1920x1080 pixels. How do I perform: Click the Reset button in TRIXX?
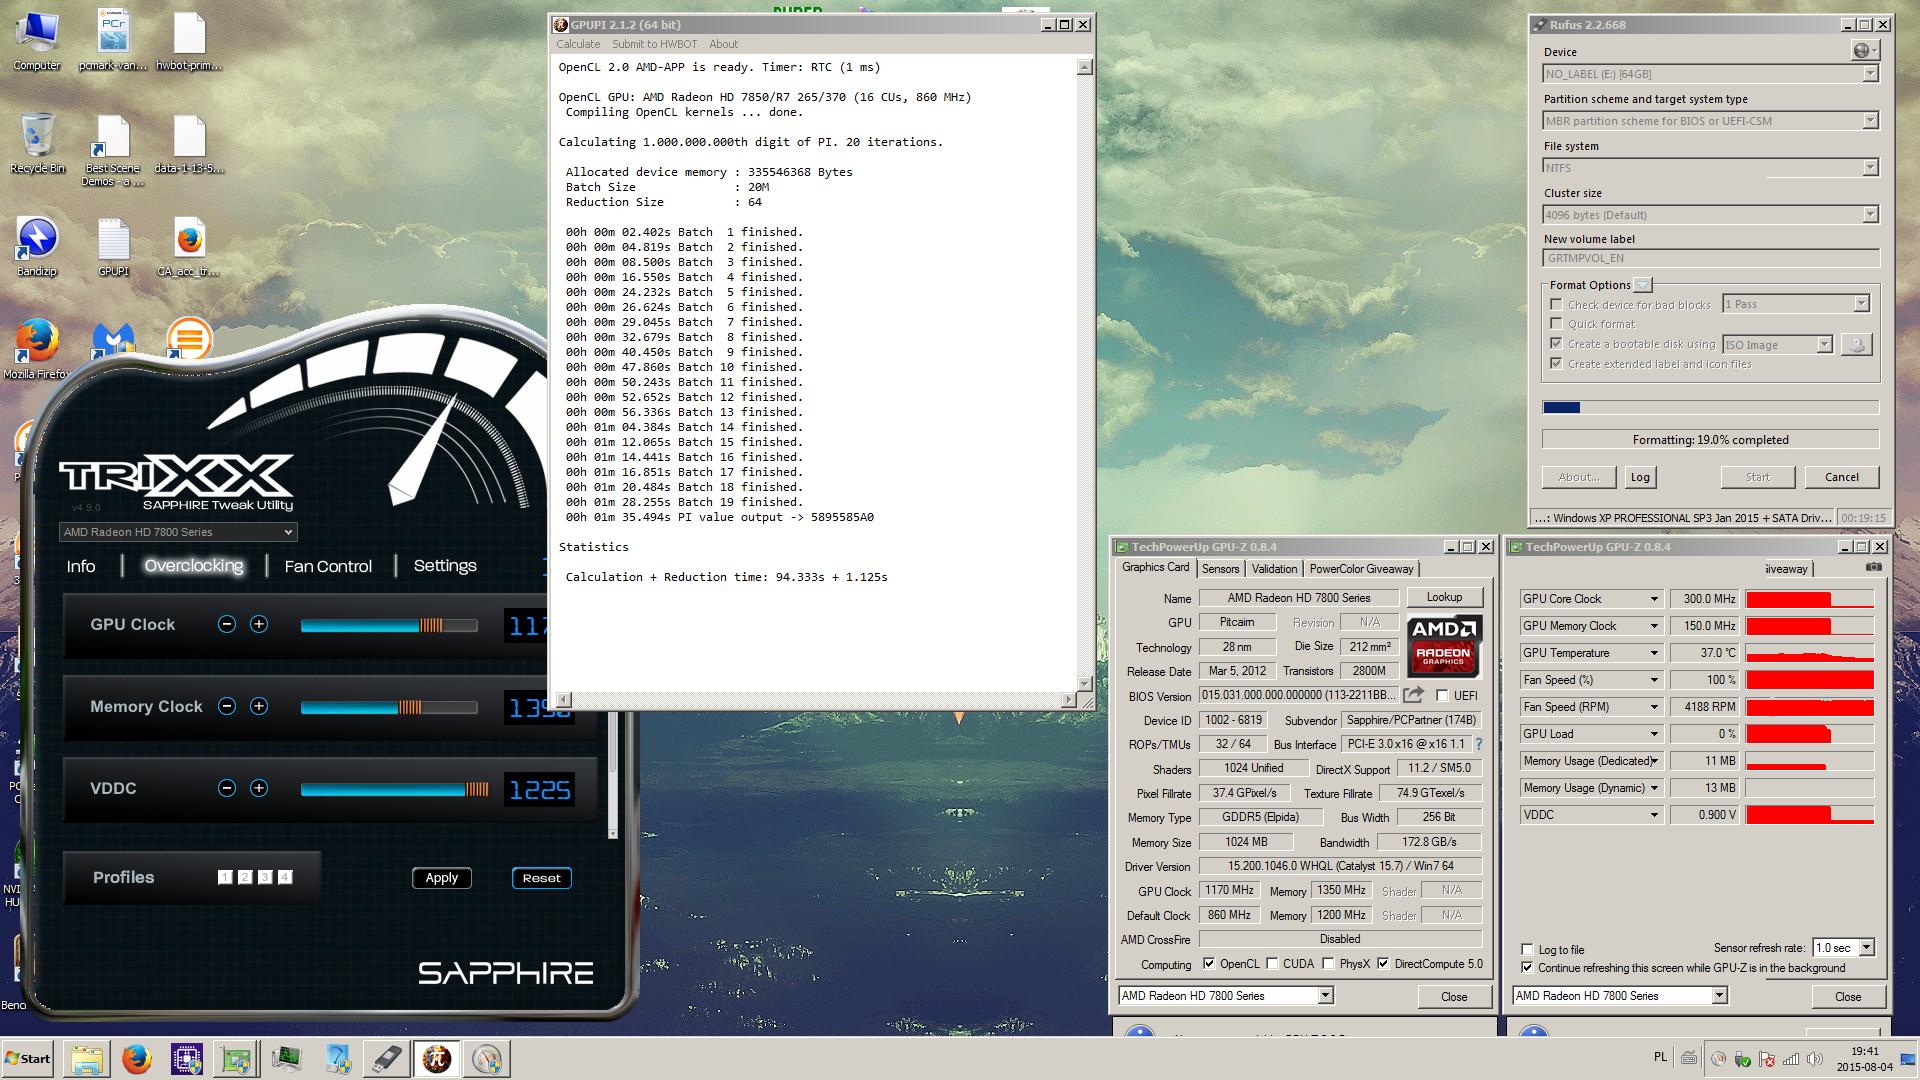[x=541, y=878]
